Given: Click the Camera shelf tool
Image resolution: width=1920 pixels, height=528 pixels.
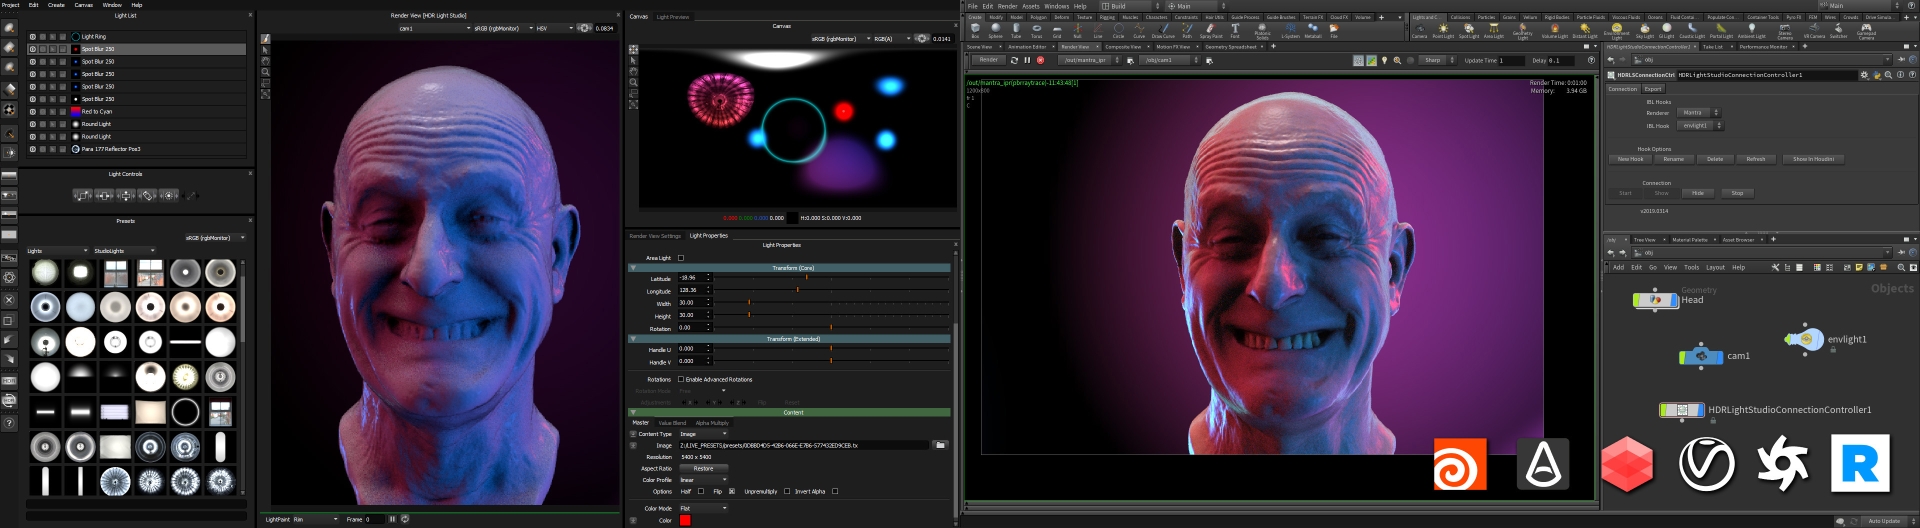Looking at the screenshot, I should (1419, 31).
